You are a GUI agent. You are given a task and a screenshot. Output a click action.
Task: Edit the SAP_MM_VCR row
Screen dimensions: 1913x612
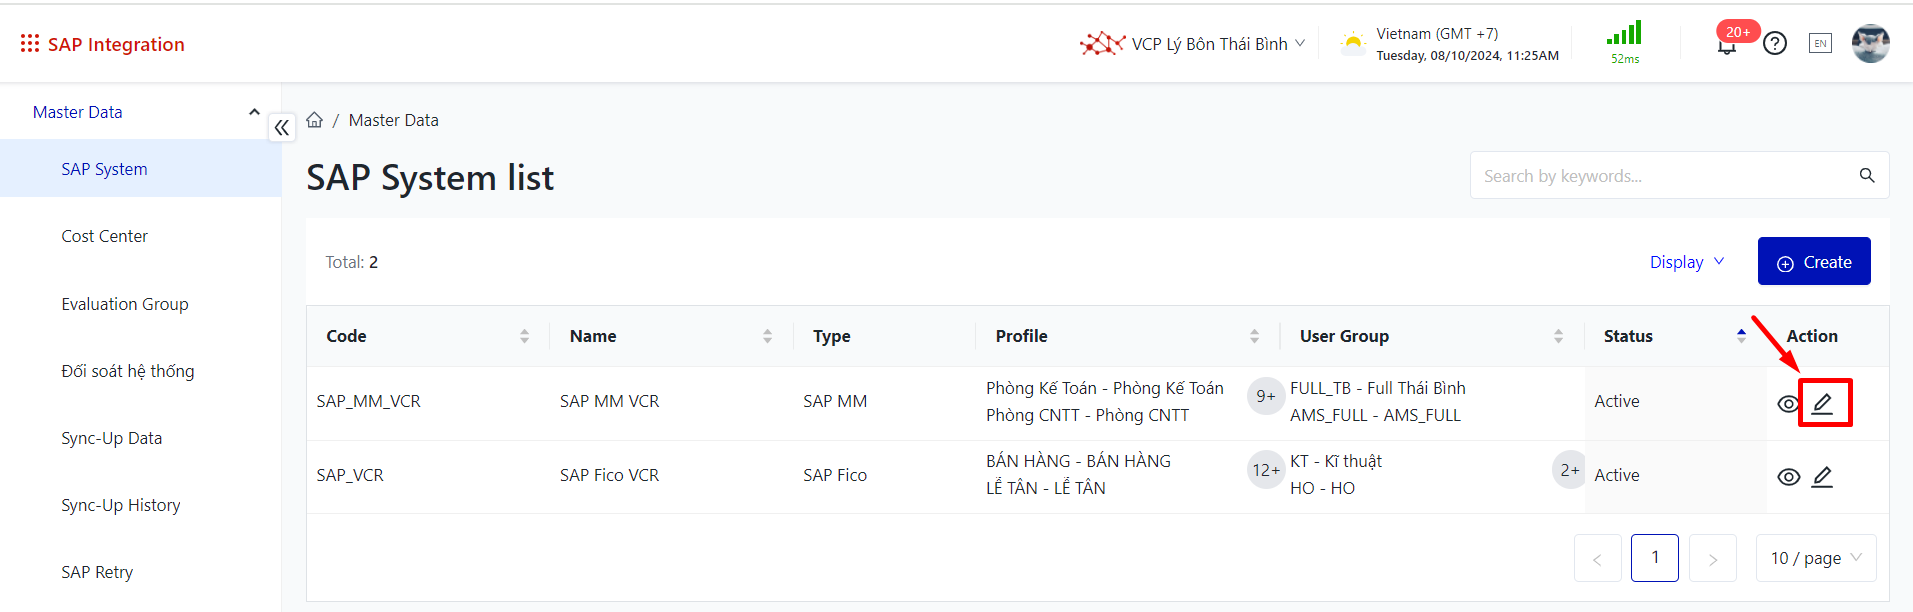coord(1823,403)
